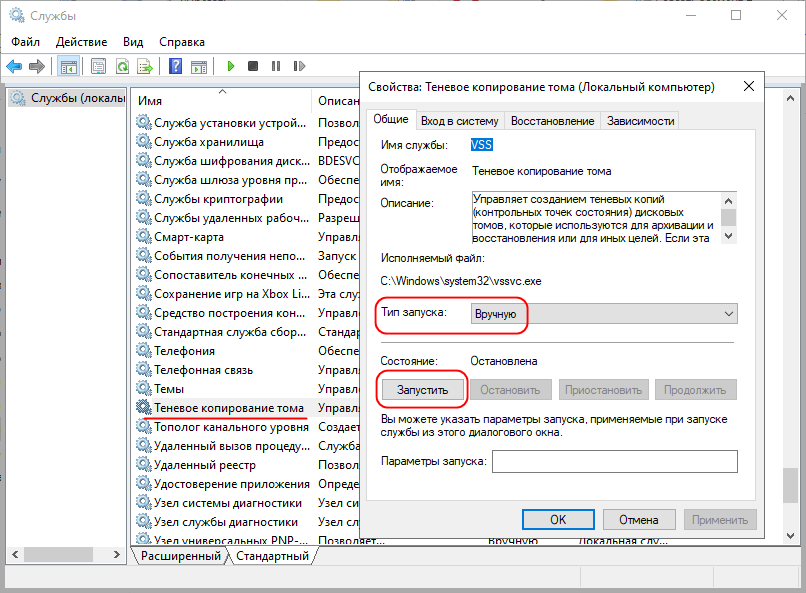Click the Refresh icon in the toolbar
This screenshot has height=593, width=806.
[122, 66]
